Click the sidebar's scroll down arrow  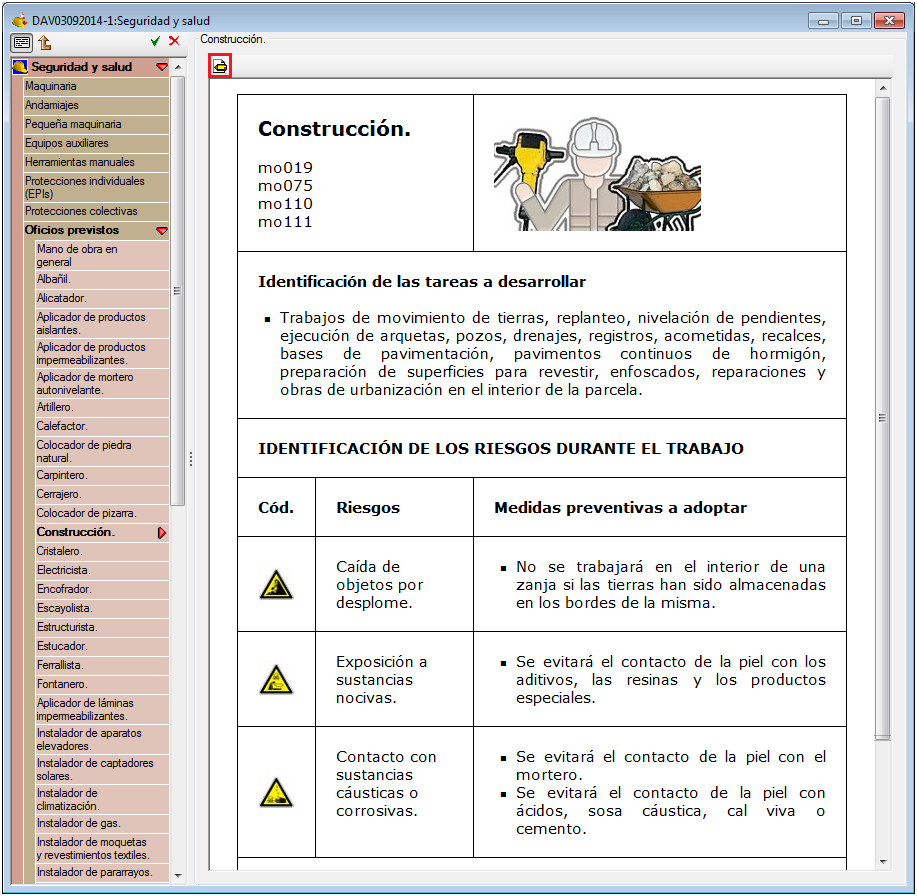[178, 876]
